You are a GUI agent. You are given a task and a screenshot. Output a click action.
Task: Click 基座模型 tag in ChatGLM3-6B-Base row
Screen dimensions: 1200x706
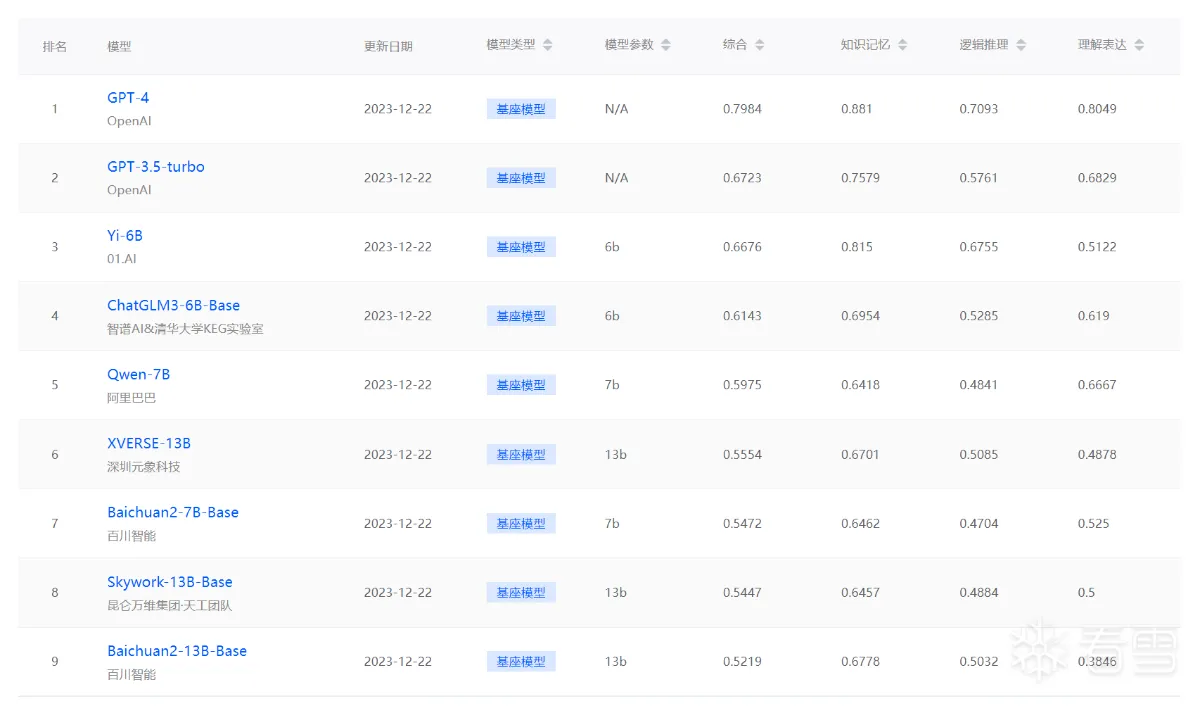[x=521, y=316]
